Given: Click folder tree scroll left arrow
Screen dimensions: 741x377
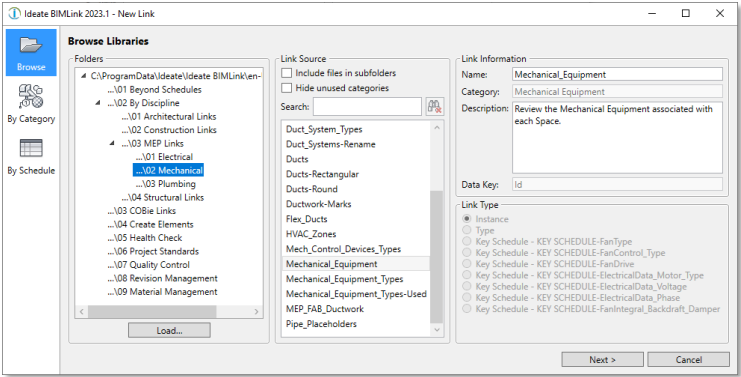Looking at the screenshot, I should pyautogui.click(x=81, y=311).
